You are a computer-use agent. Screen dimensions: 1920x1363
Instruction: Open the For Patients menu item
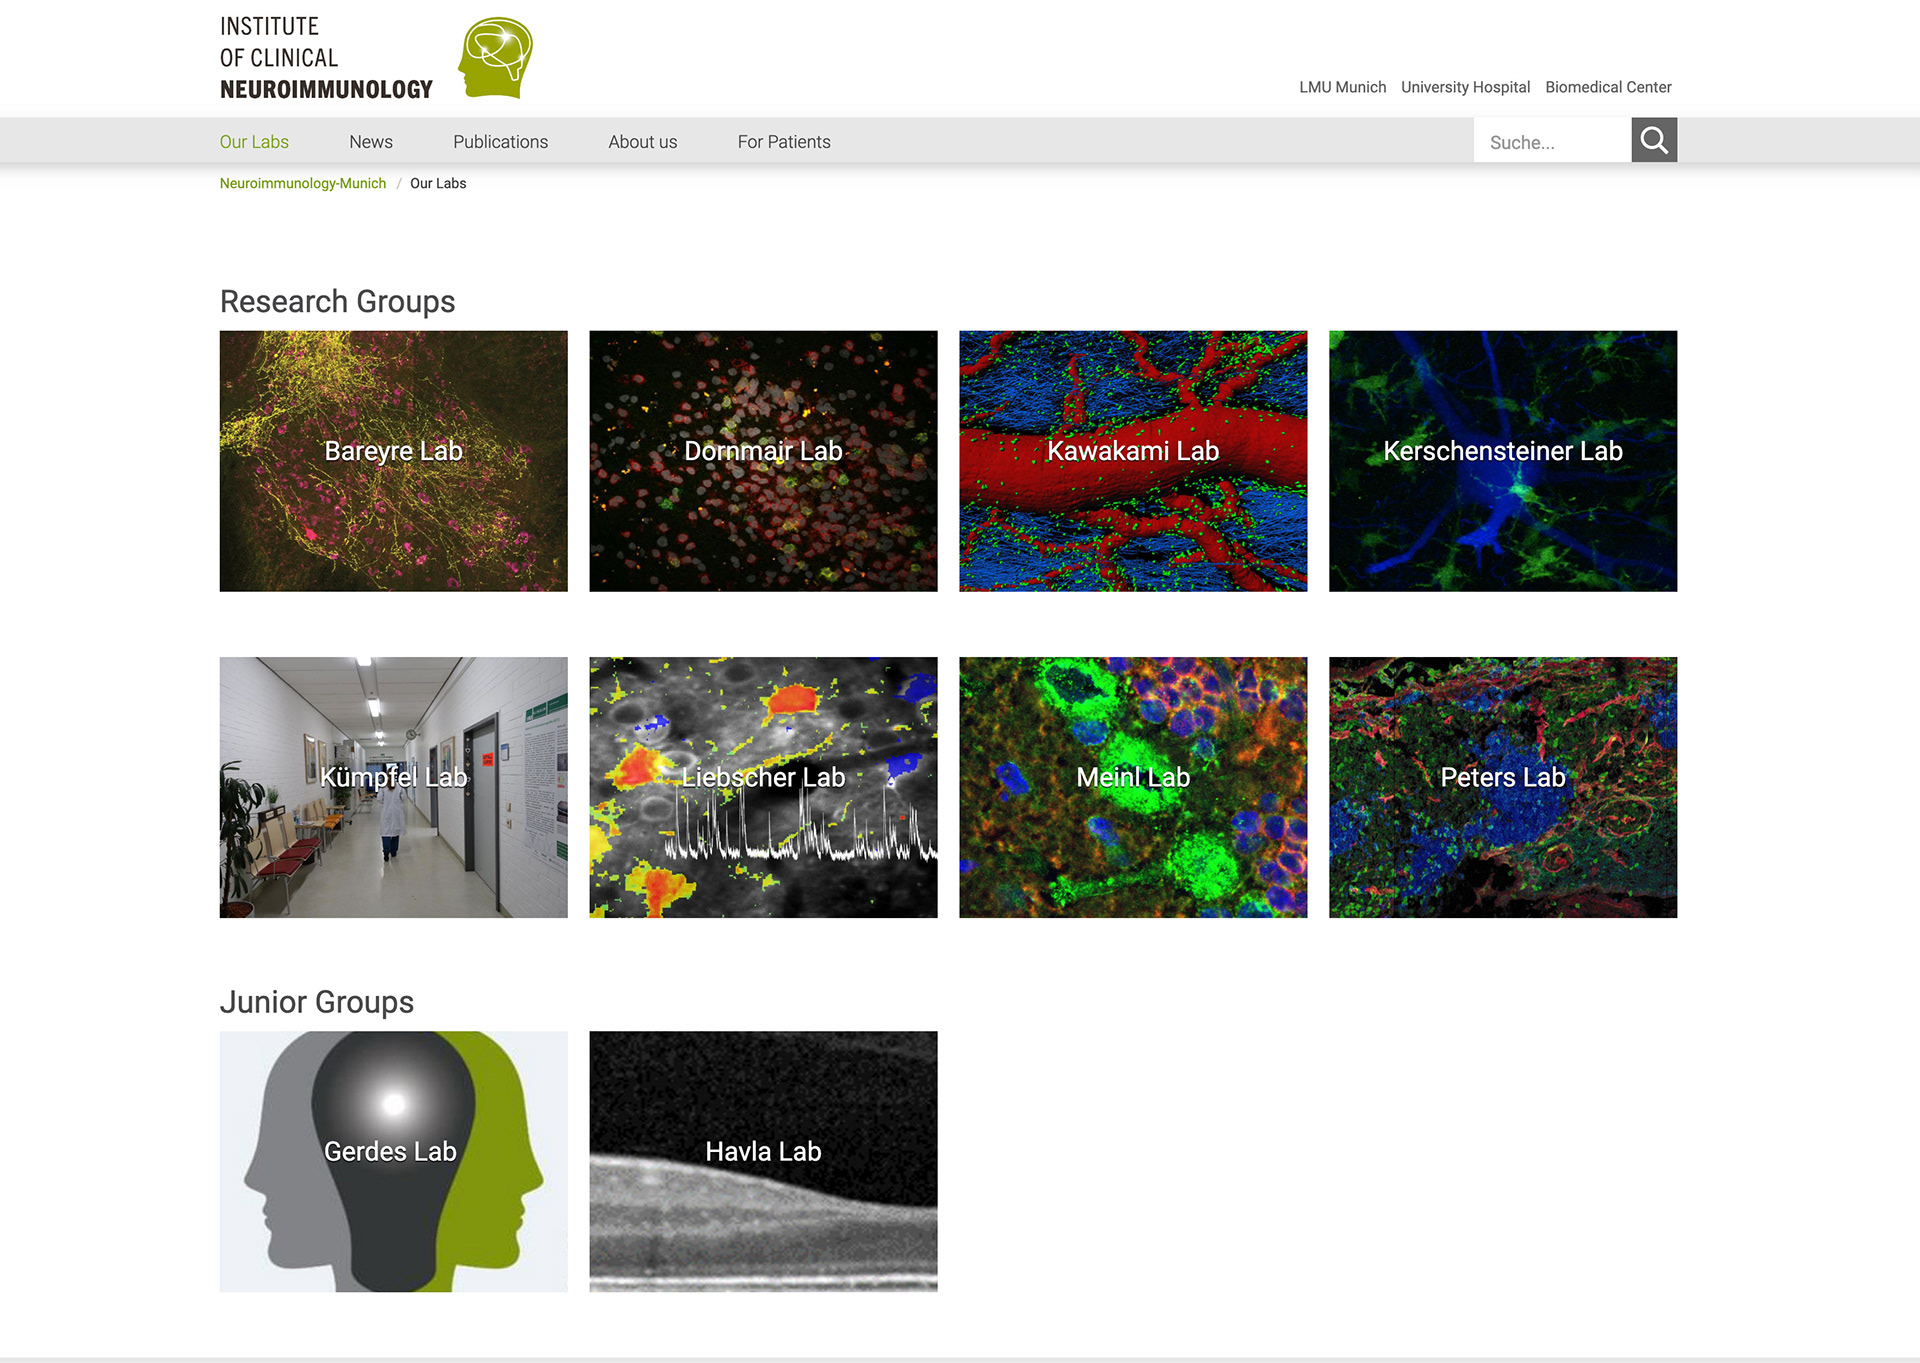point(784,142)
